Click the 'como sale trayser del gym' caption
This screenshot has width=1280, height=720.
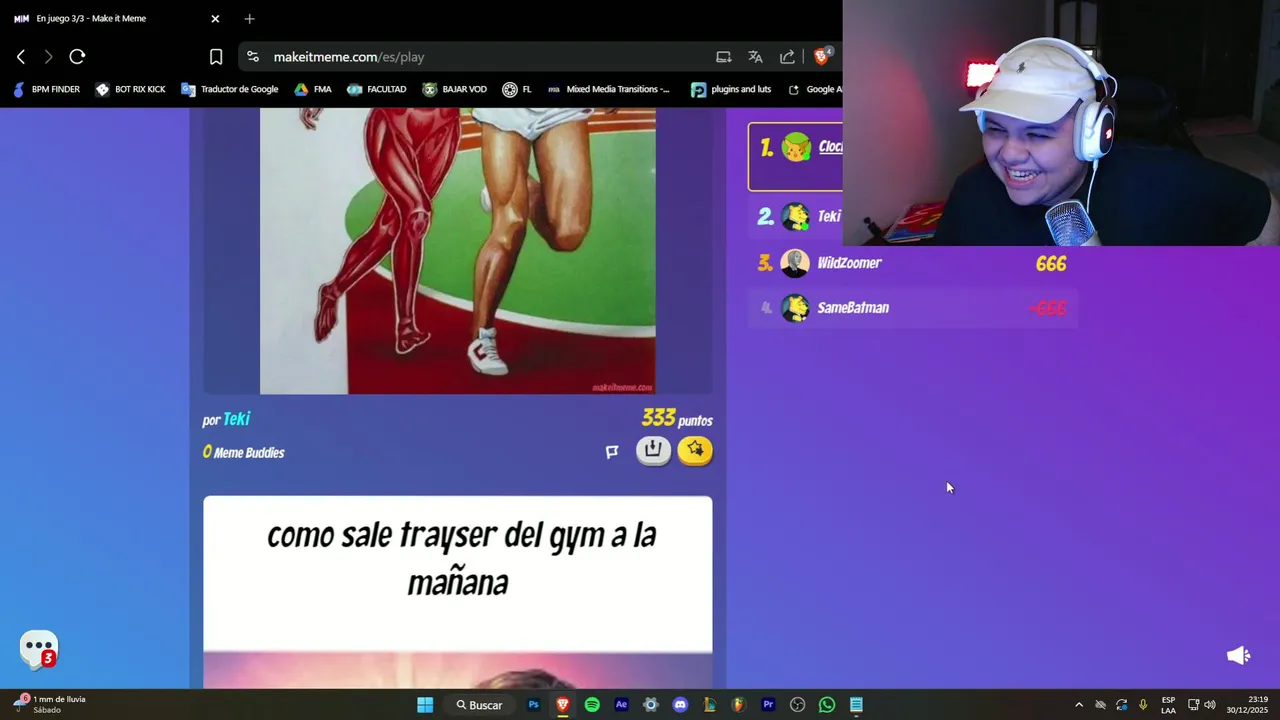coord(461,558)
